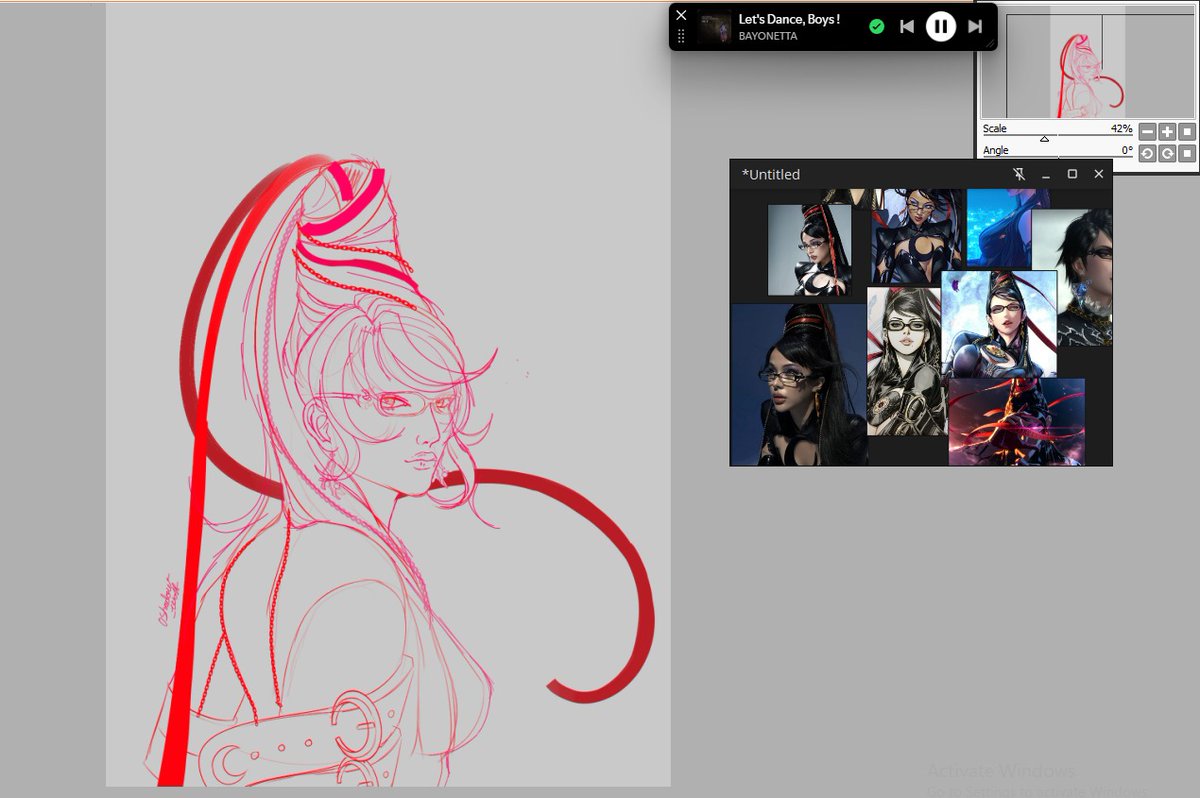The height and width of the screenshot is (798, 1200).
Task: Select the grey-background profile reference image
Action: 809,250
